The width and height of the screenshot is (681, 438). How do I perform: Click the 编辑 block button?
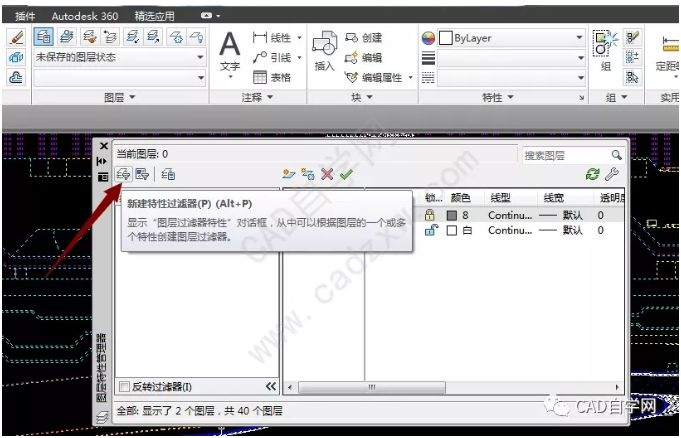(364, 57)
